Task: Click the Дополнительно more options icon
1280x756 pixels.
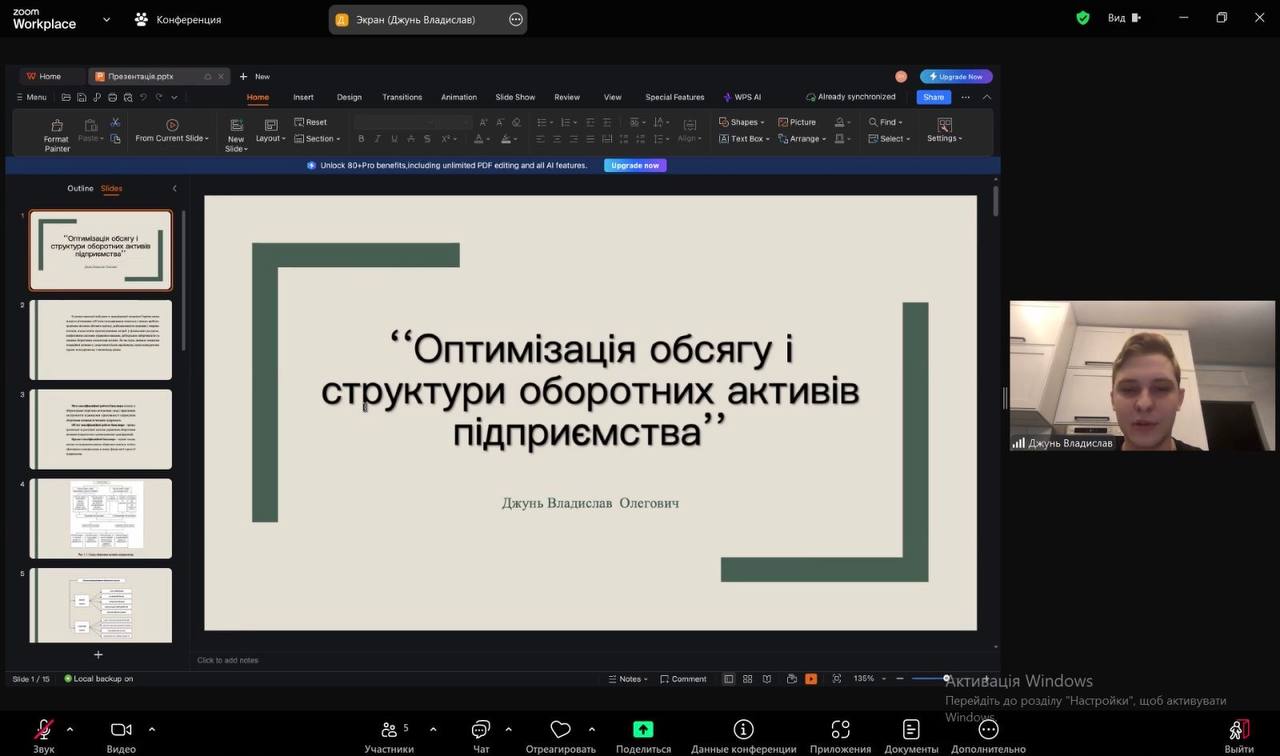Action: click(988, 730)
